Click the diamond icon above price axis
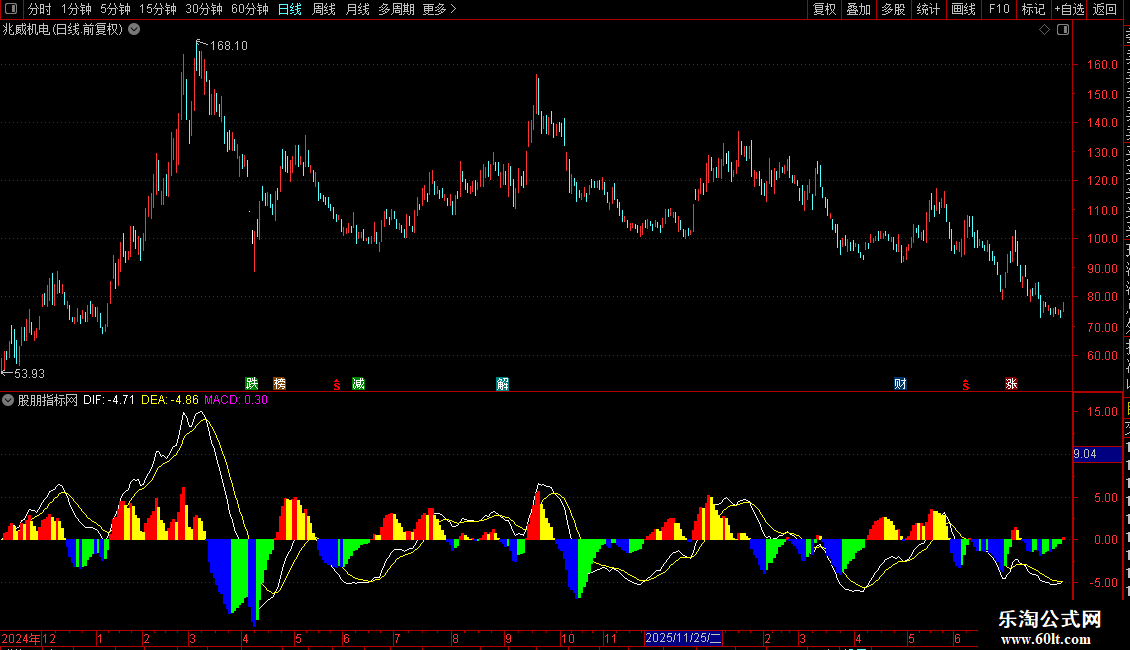Screen dimensions: 1130x650 (x=1044, y=30)
